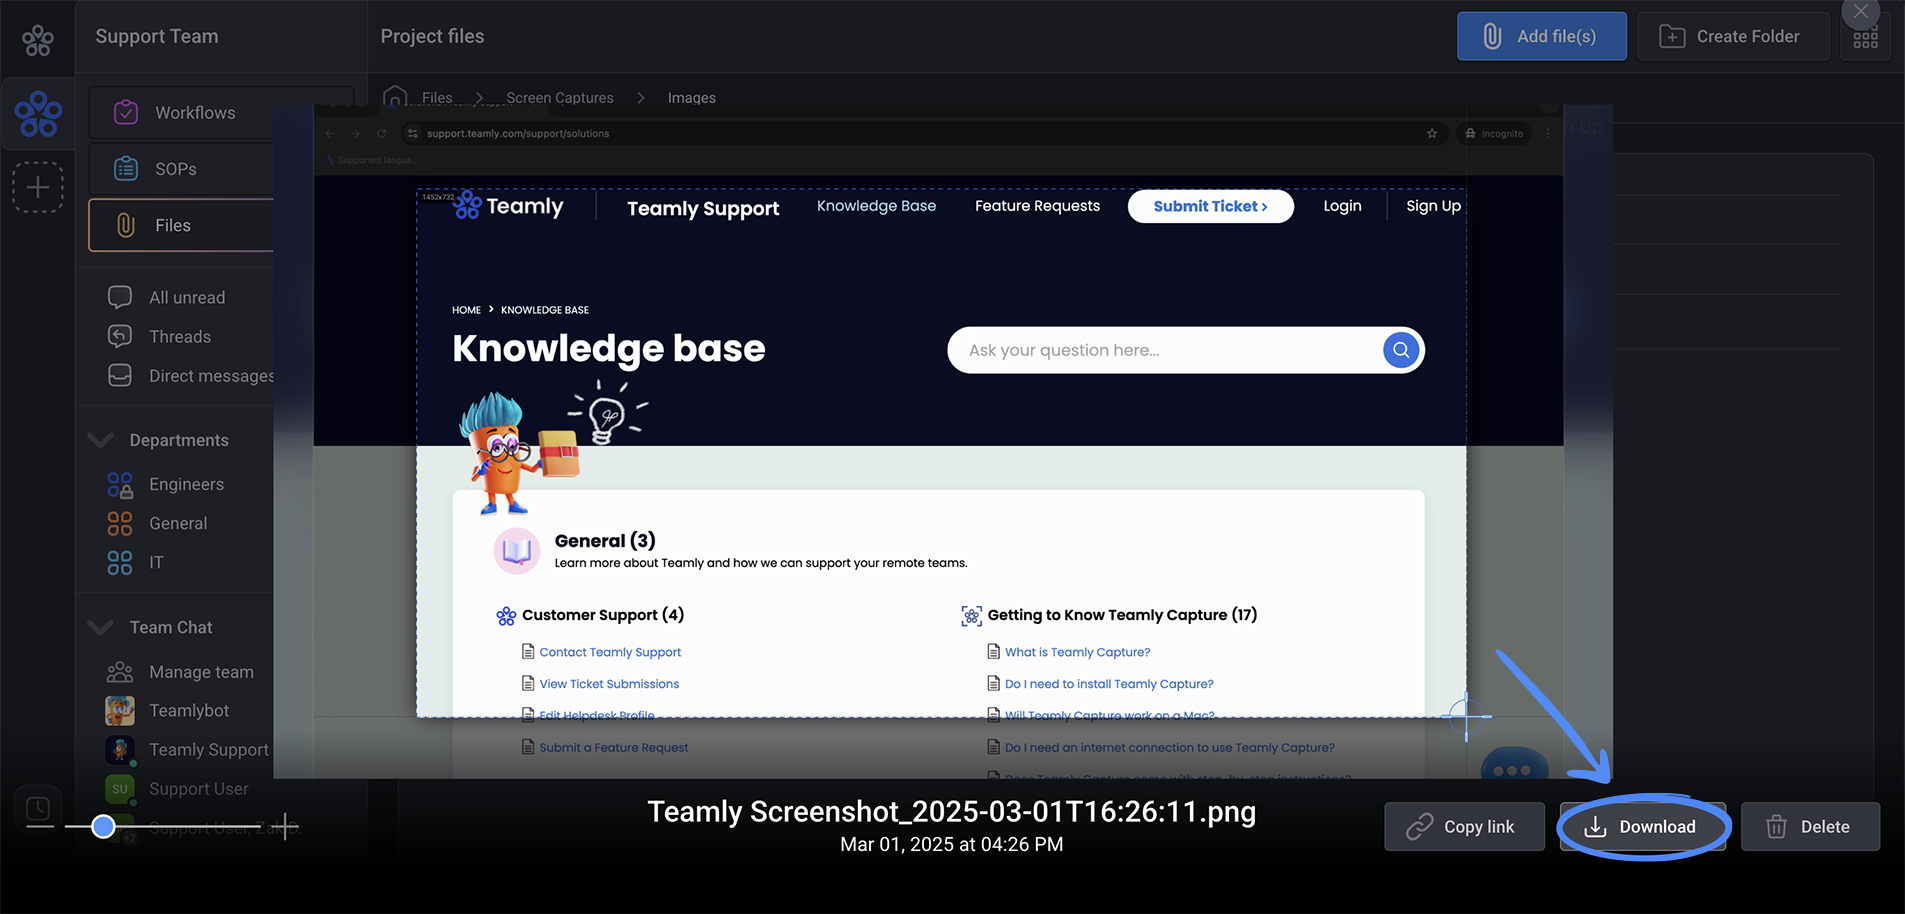The height and width of the screenshot is (914, 1905).
Task: Click the Project files heading
Action: coord(432,36)
